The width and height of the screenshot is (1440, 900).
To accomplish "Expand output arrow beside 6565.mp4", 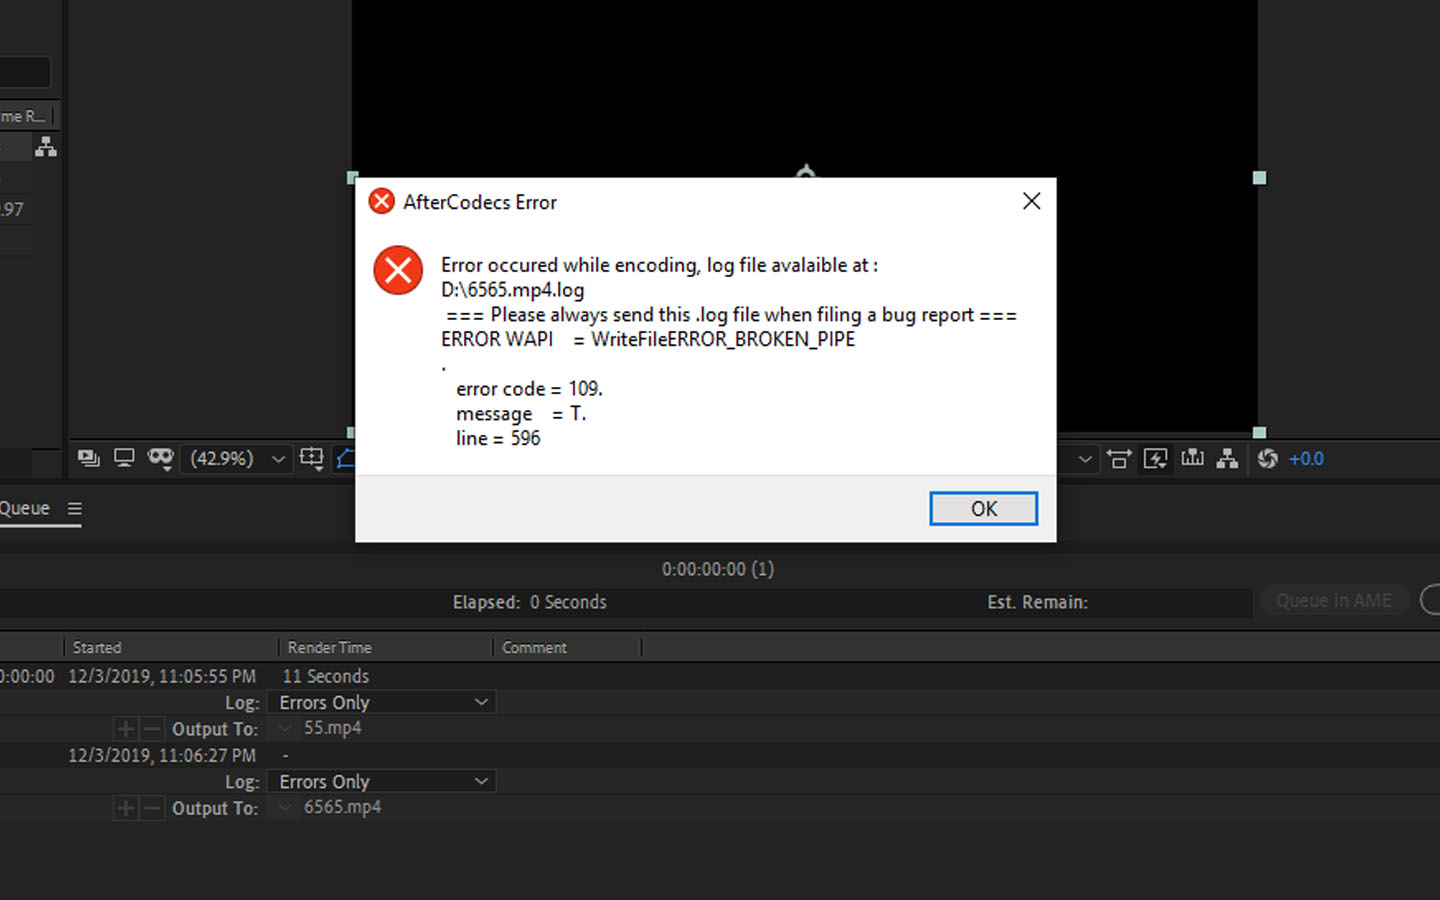I will tap(285, 807).
